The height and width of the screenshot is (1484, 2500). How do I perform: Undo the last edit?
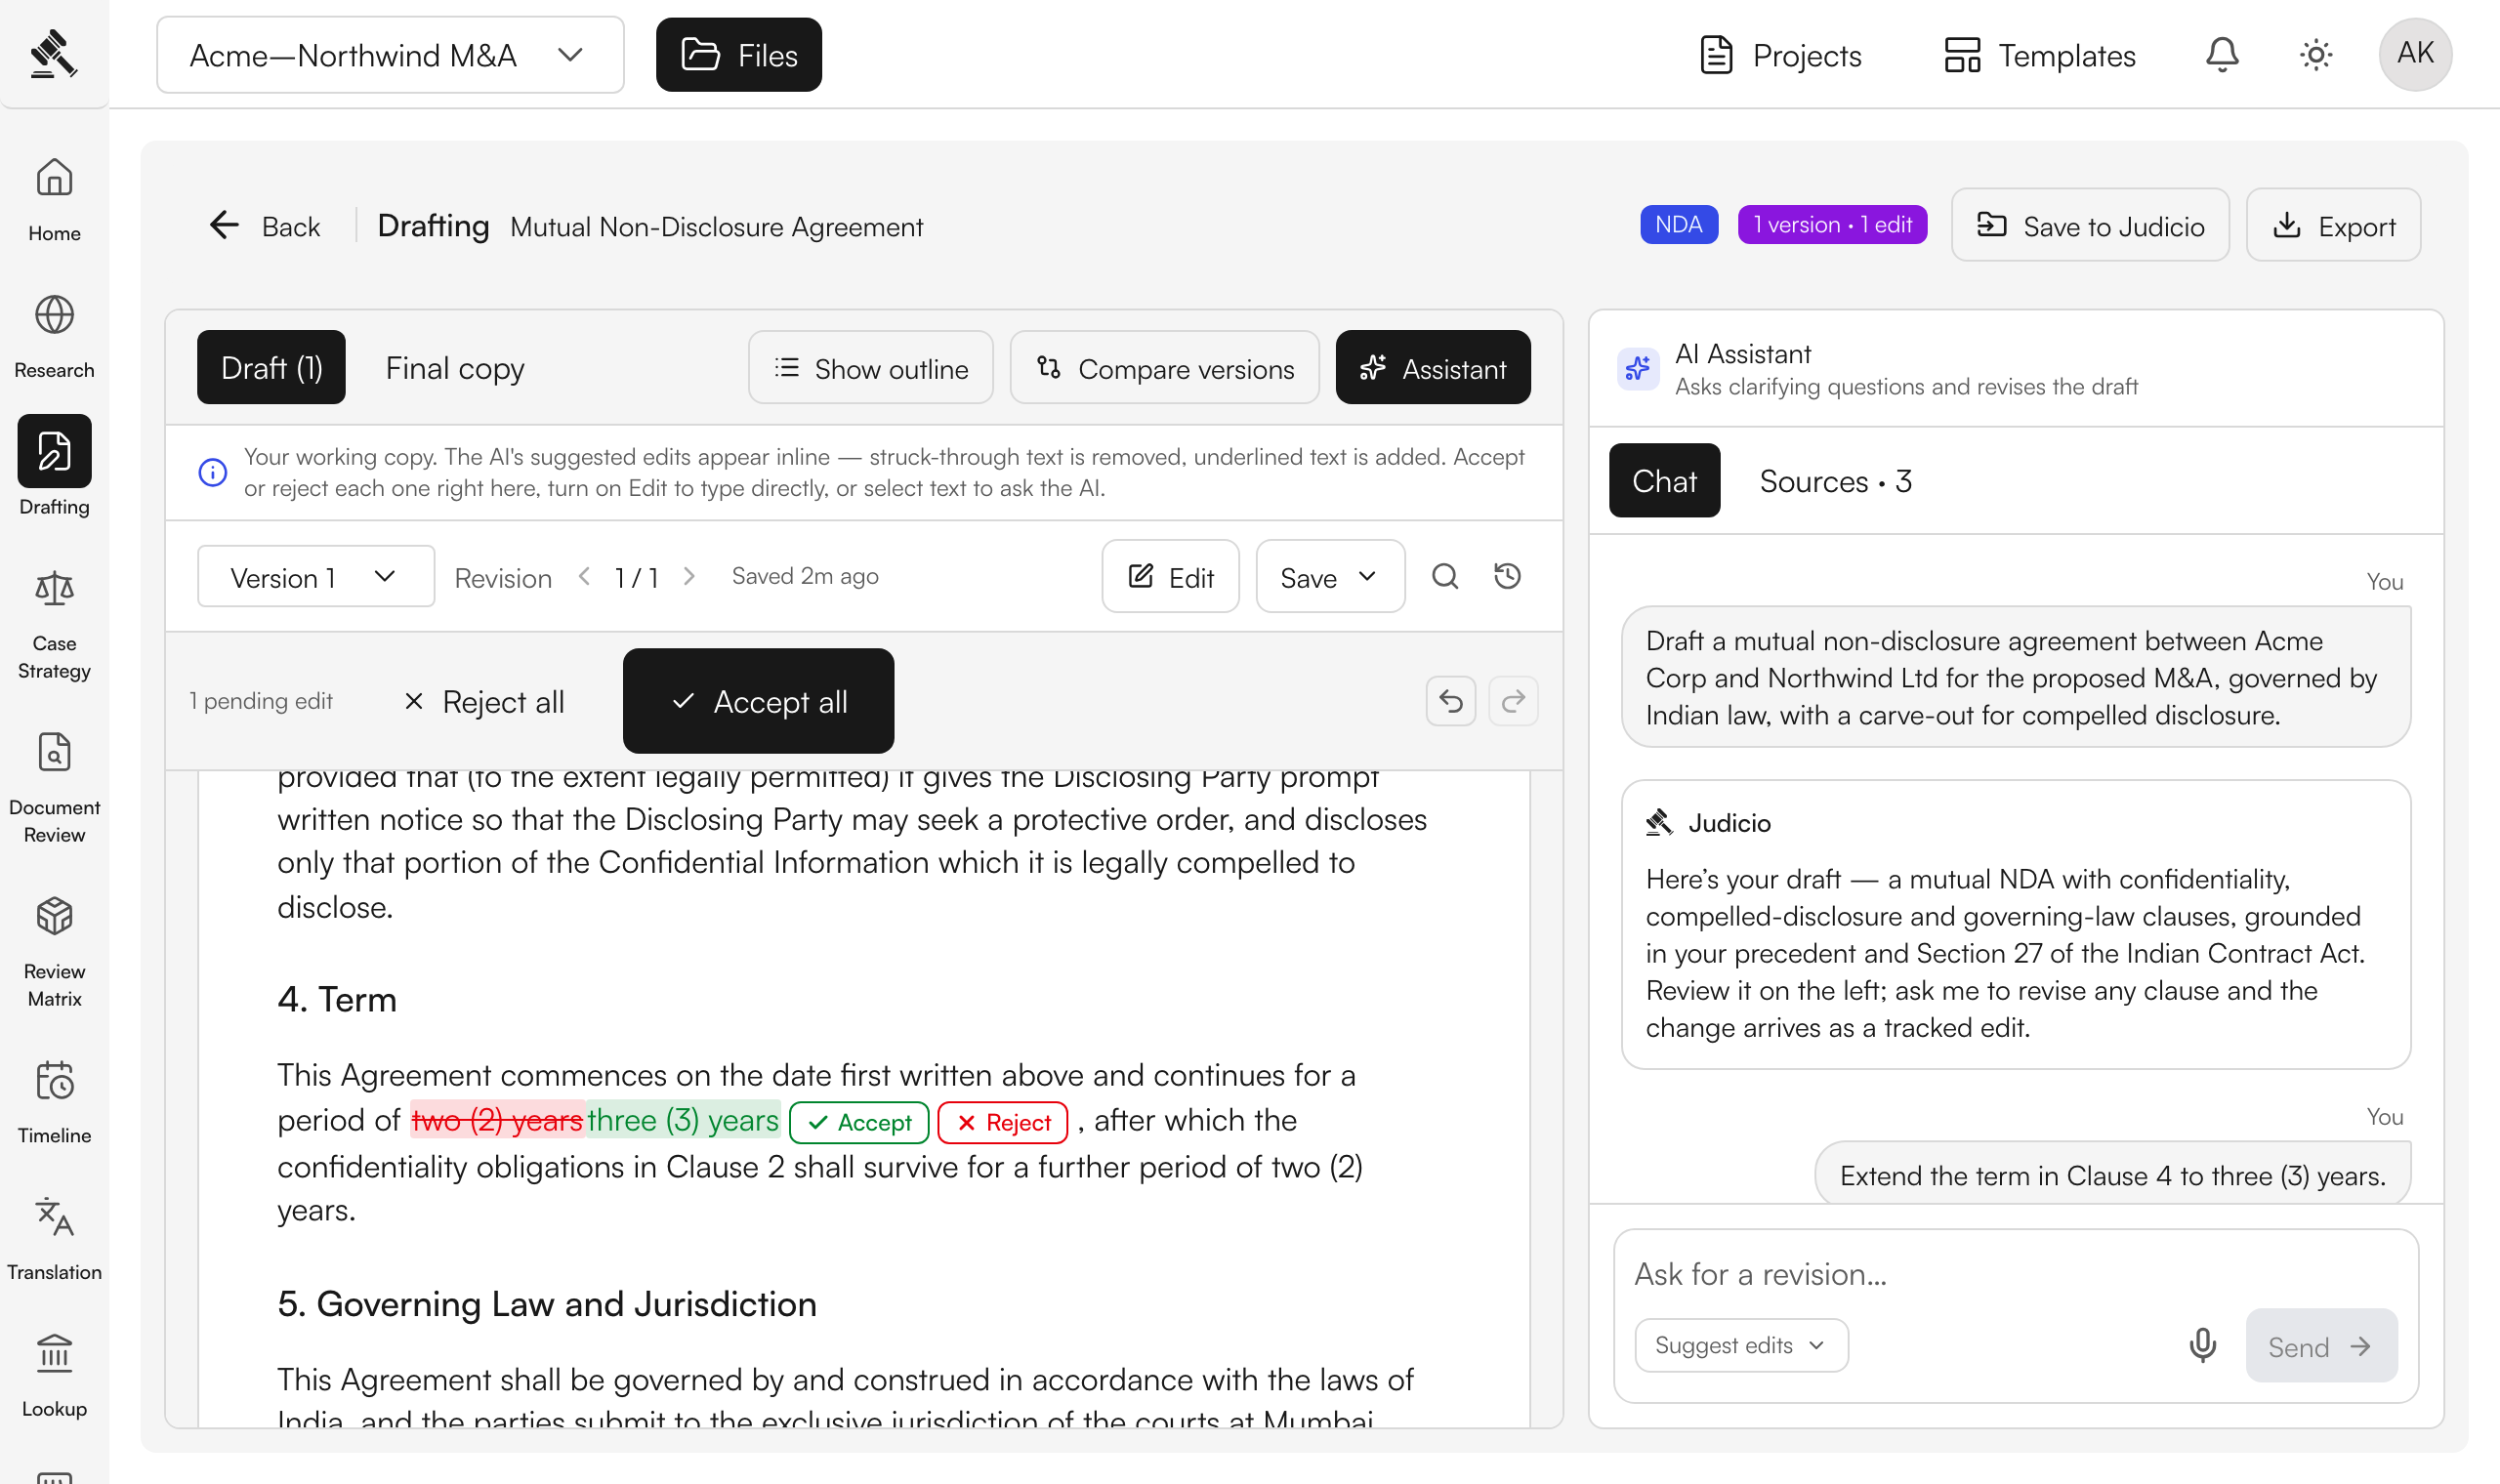coord(1451,701)
